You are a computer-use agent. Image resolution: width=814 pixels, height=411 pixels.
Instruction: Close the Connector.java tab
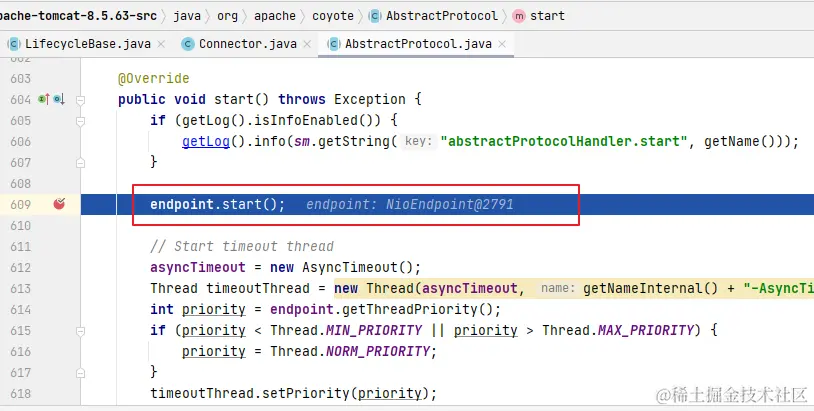(x=307, y=44)
